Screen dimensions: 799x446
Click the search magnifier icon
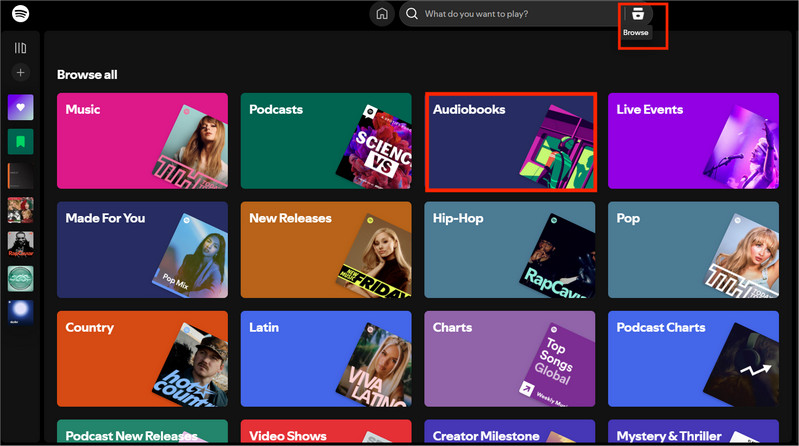point(412,14)
